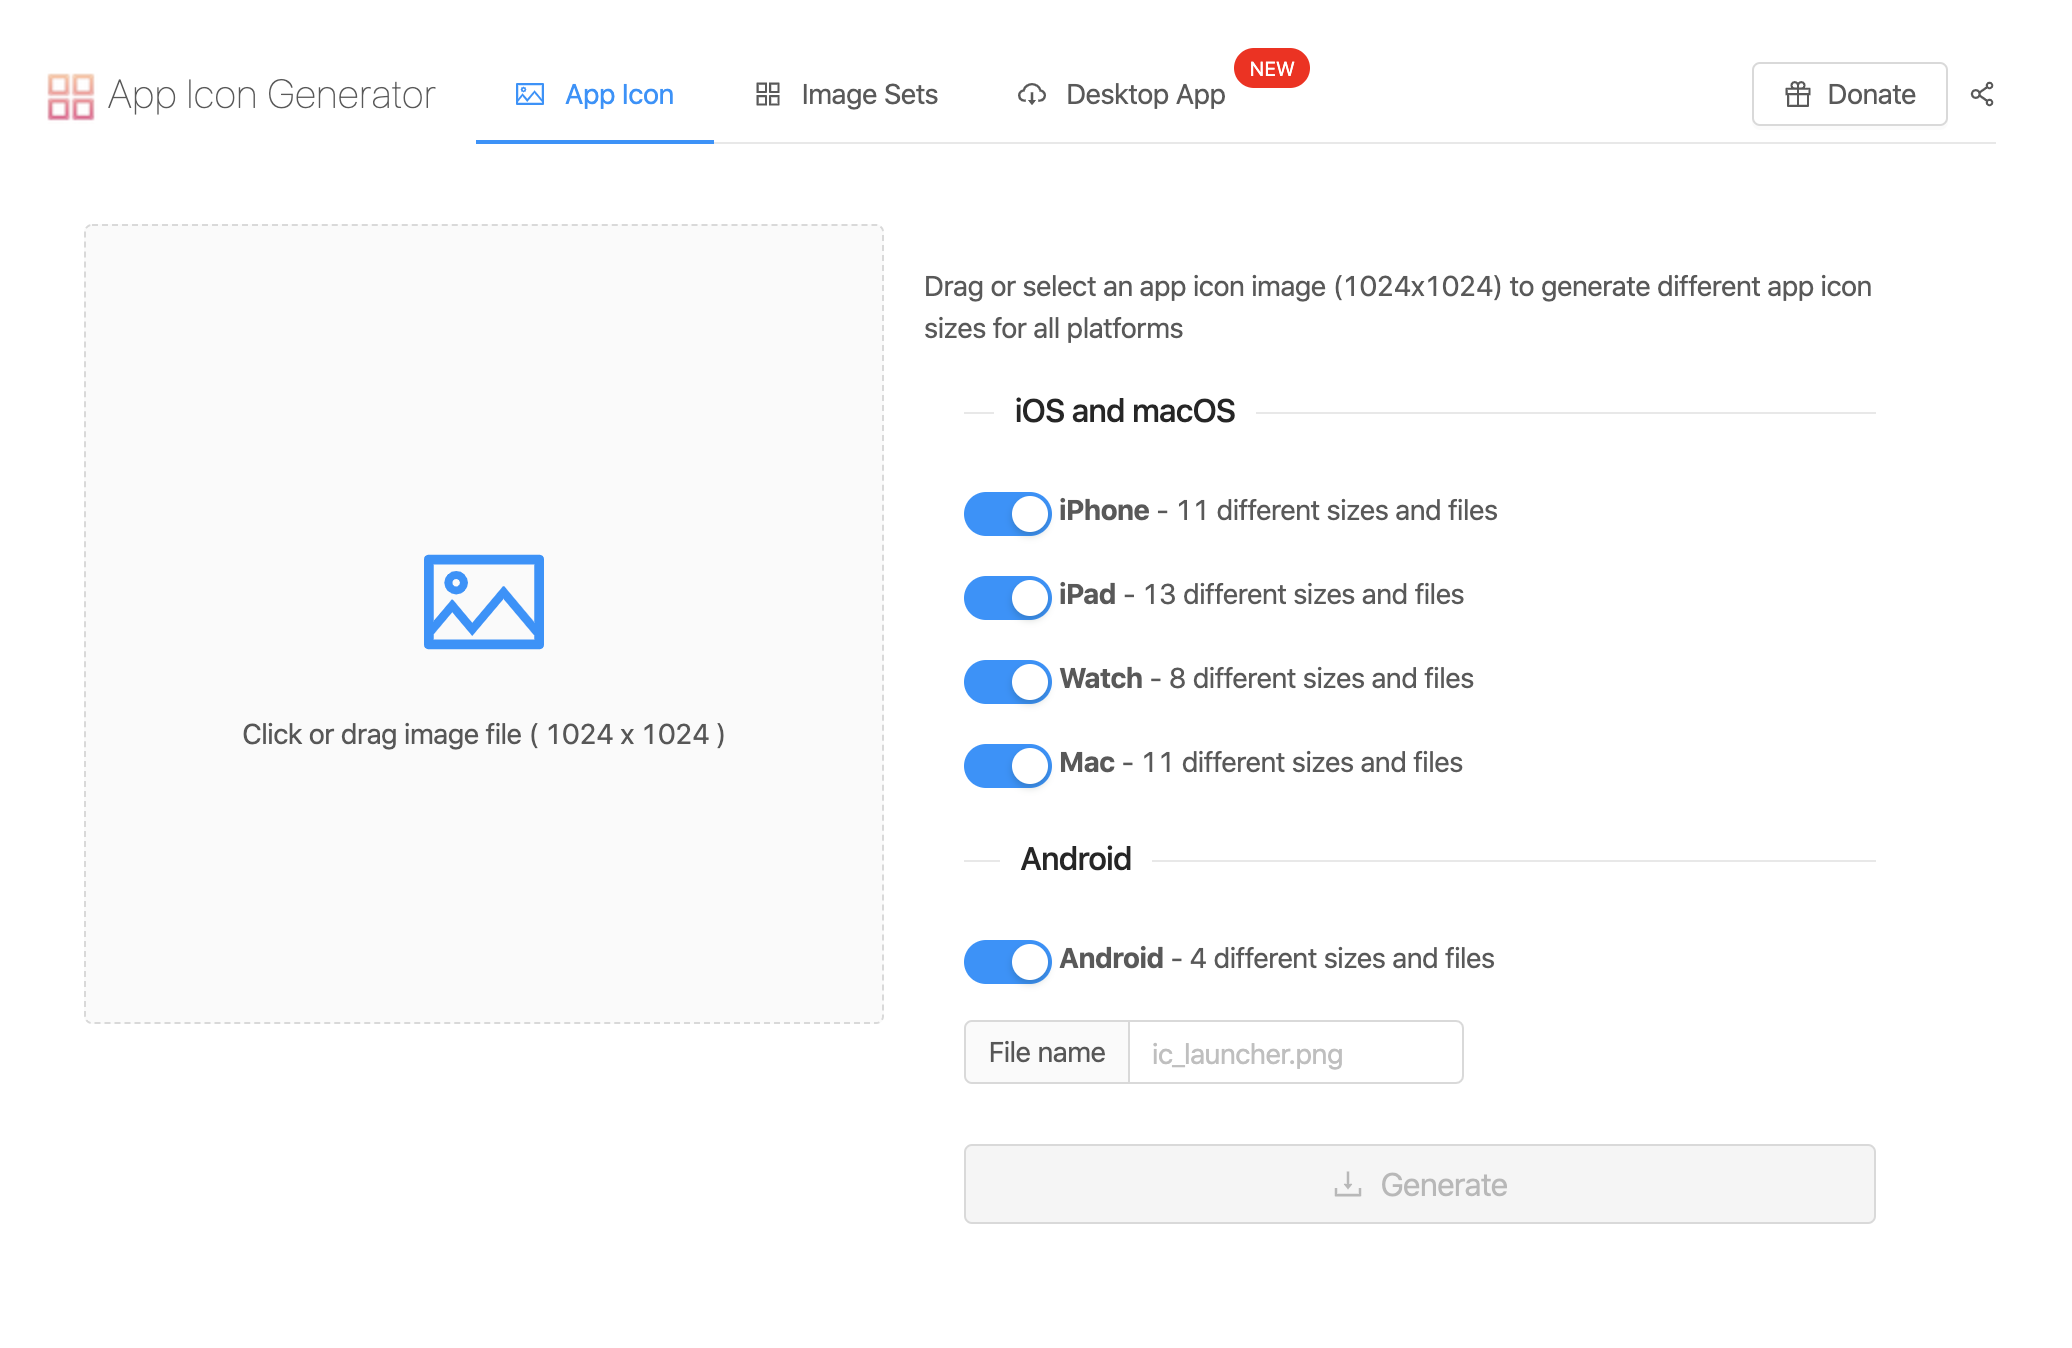The image size is (2072, 1348).
Task: Disable the iPhone sizes toggle
Action: (1006, 513)
